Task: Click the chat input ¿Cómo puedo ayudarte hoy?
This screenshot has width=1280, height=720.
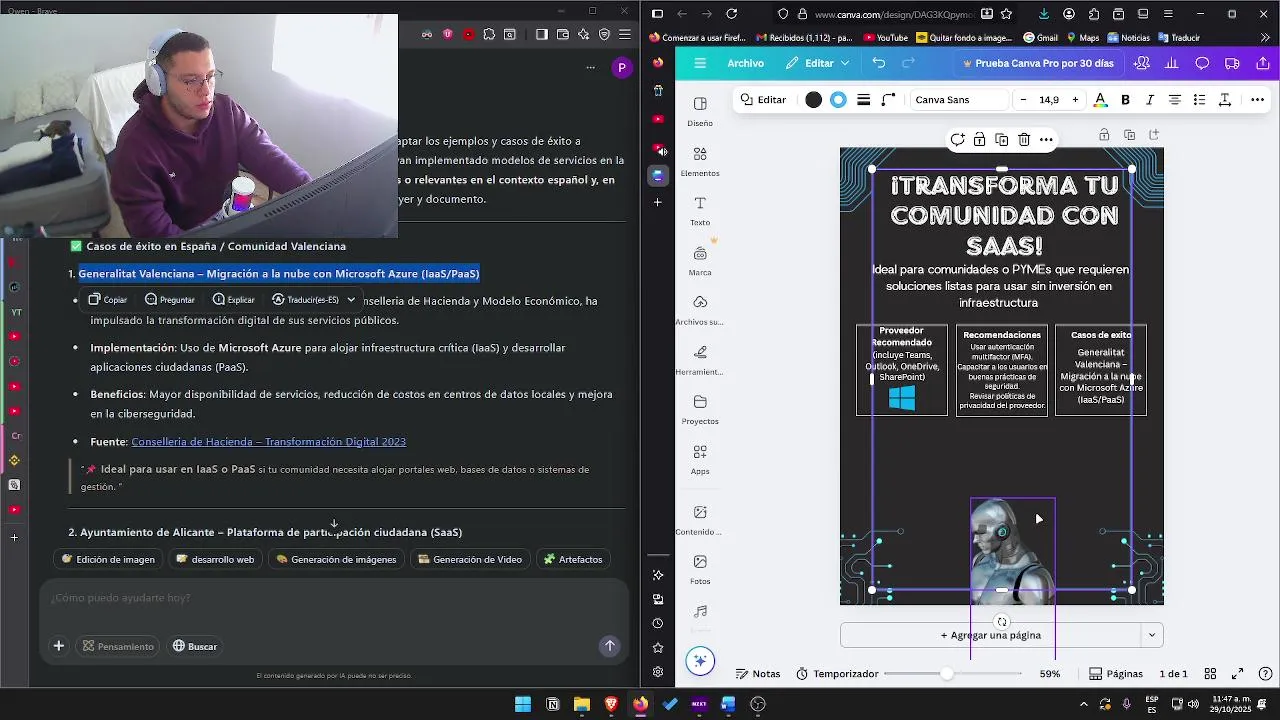Action: coord(334,598)
